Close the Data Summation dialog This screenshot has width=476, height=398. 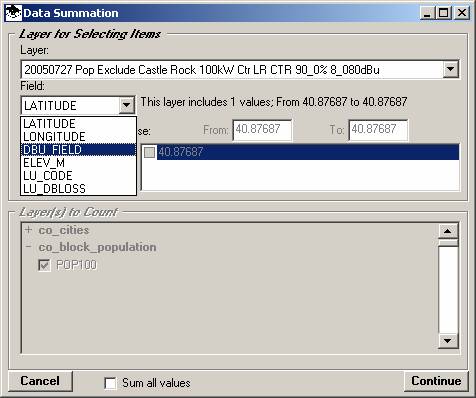(x=462, y=13)
